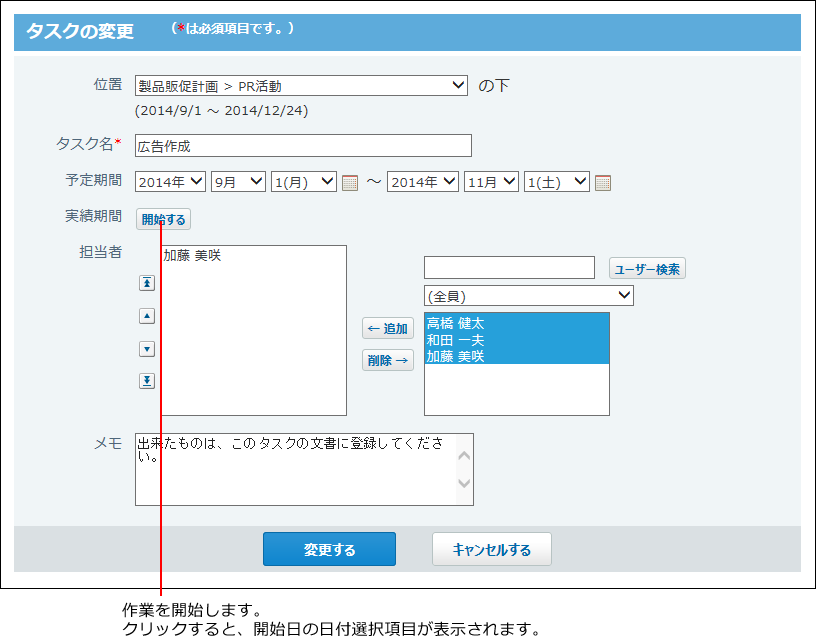Viewport: 816px width, 642px height.
Task: Open start year dropdown showing 2014年
Action: 170,182
